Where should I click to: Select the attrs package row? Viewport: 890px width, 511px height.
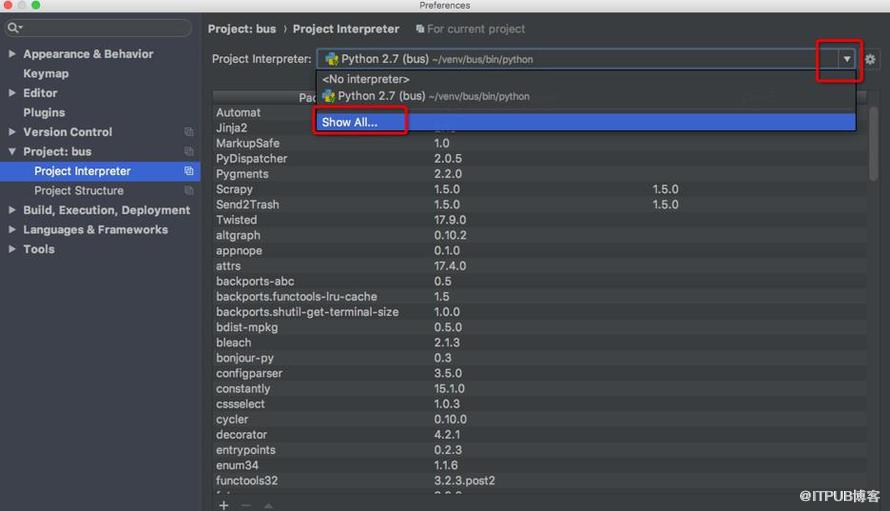click(x=539, y=266)
